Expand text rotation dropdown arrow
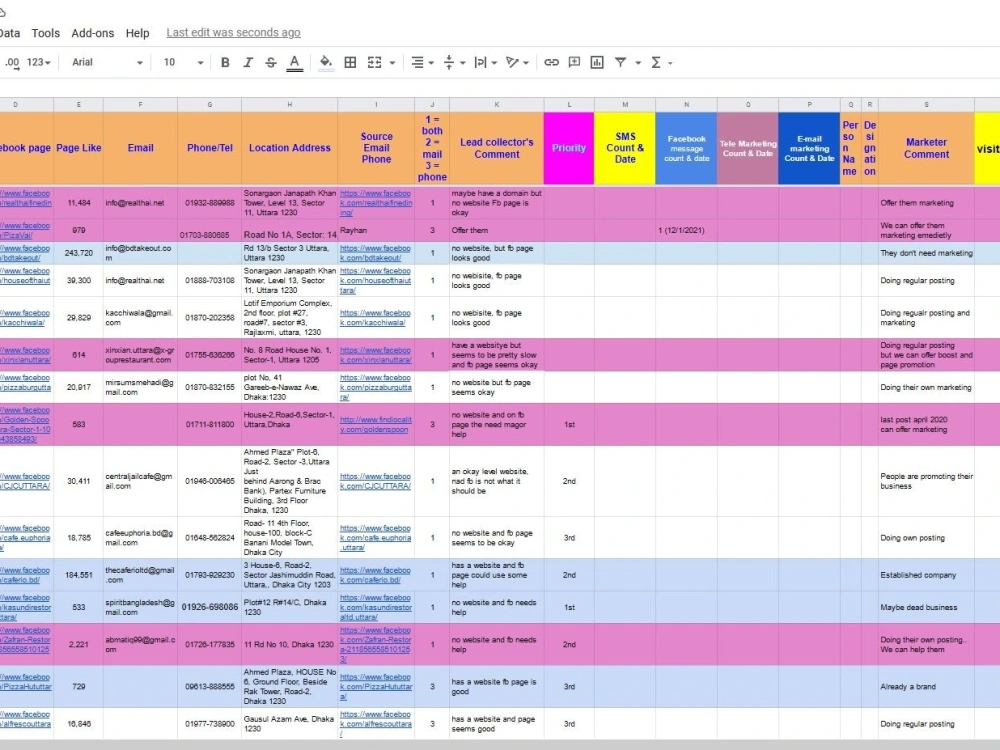The image size is (1000, 750). 526,62
